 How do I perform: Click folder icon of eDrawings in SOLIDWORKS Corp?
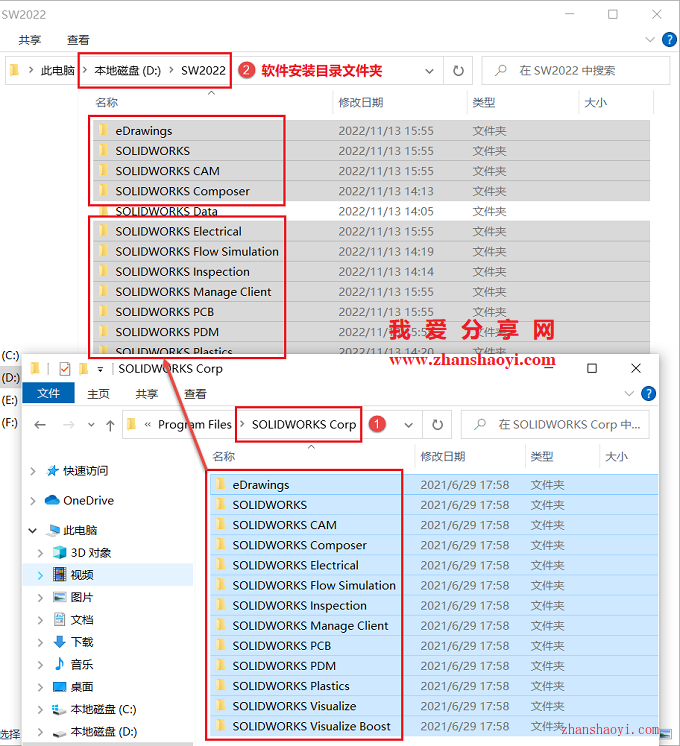221,484
